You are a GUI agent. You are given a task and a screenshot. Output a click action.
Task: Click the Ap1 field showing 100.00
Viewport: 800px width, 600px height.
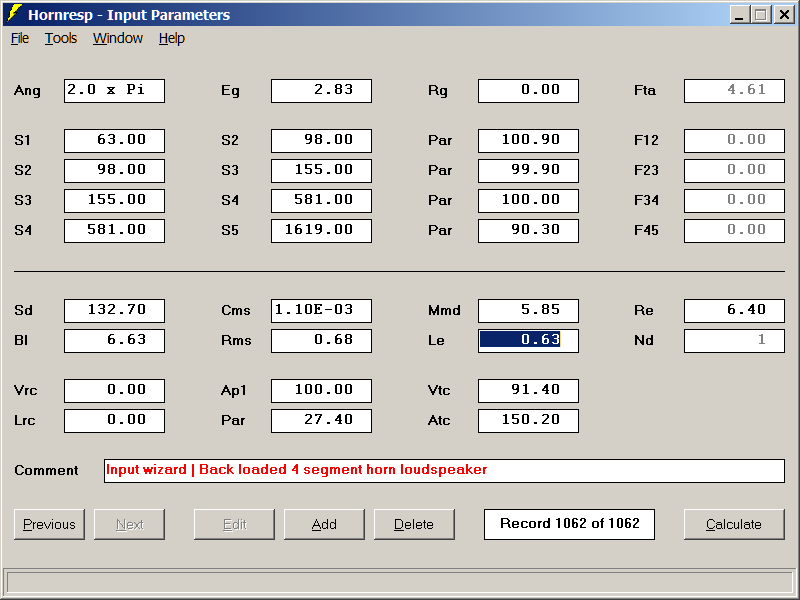click(x=321, y=391)
